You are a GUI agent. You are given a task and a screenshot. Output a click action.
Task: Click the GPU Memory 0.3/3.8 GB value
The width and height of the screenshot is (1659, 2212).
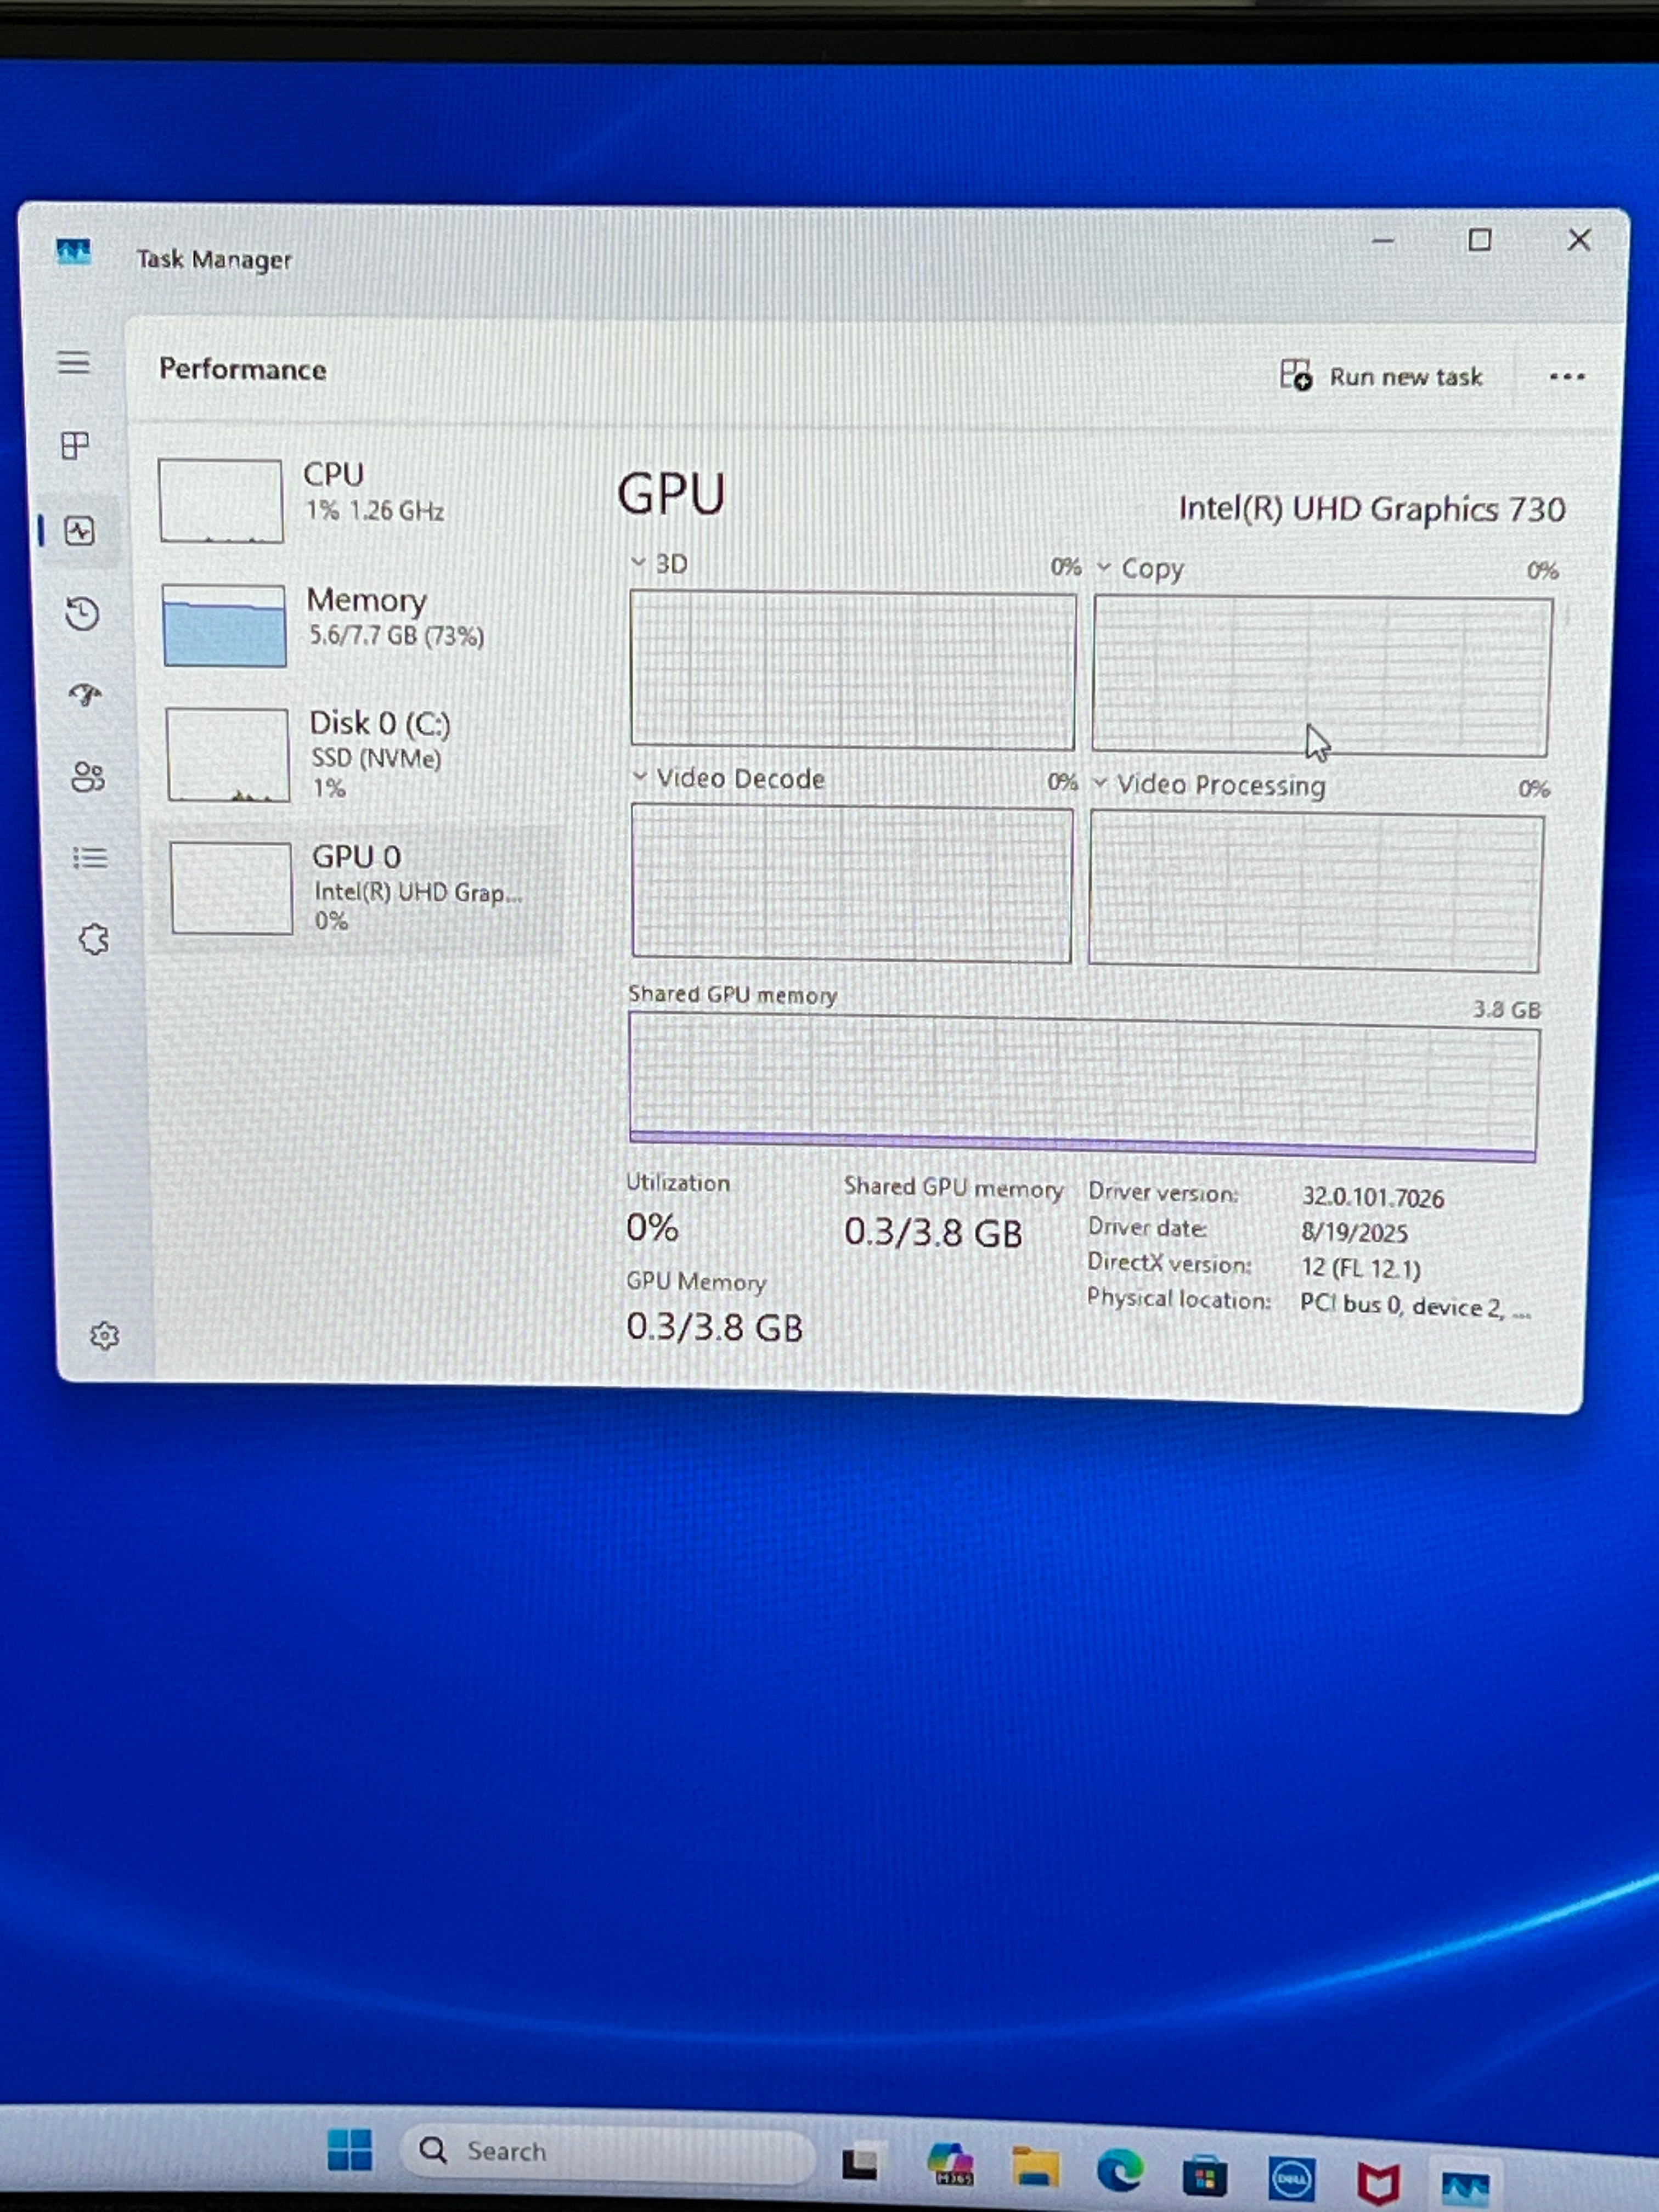[x=714, y=1327]
